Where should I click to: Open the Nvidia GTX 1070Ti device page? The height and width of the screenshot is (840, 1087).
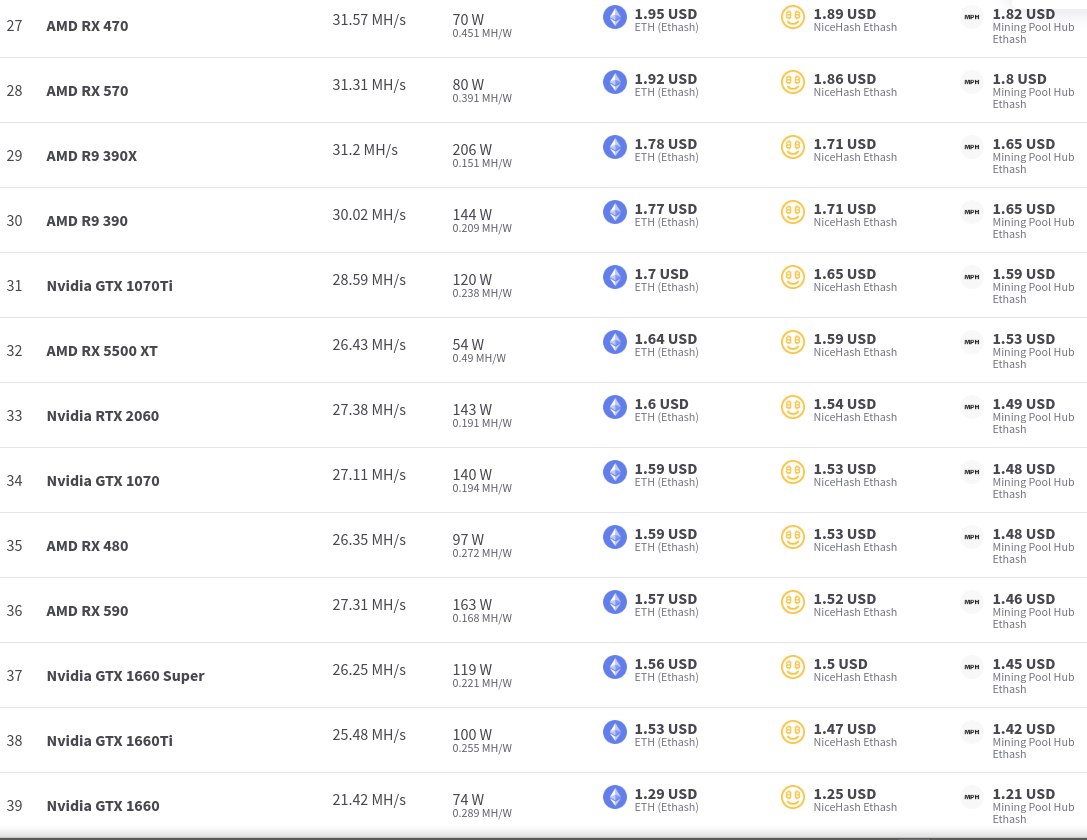[x=110, y=286]
